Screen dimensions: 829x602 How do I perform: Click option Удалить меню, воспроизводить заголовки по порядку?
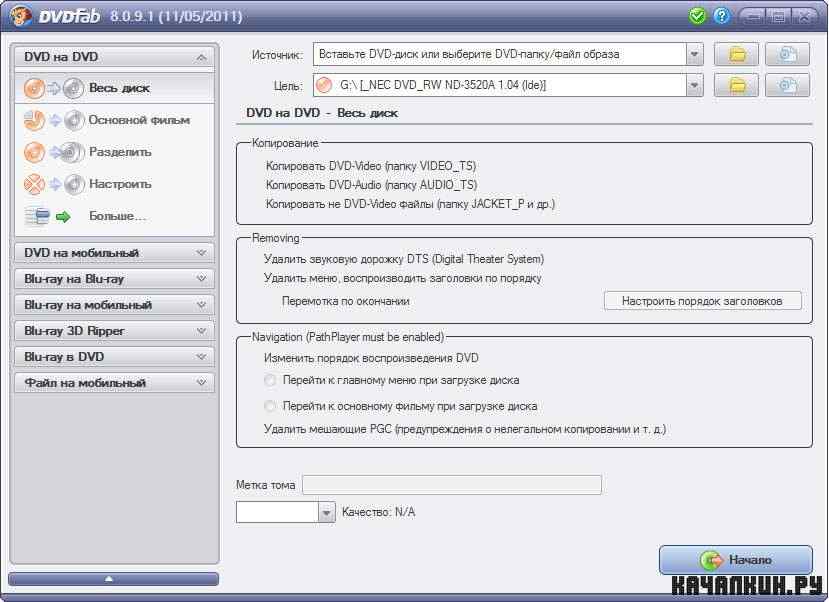tap(402, 278)
